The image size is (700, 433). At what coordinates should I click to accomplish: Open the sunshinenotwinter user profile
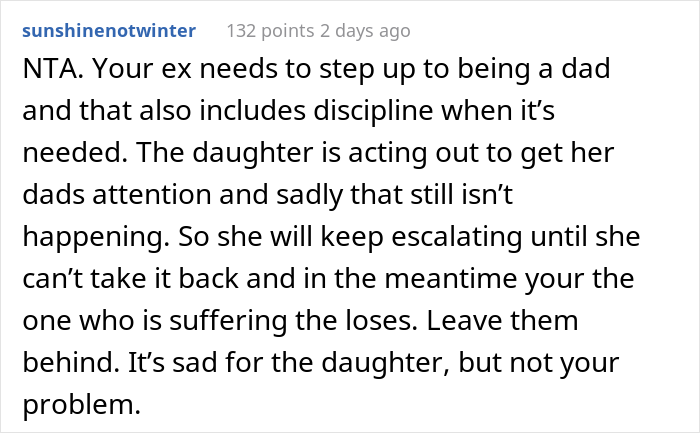click(109, 31)
